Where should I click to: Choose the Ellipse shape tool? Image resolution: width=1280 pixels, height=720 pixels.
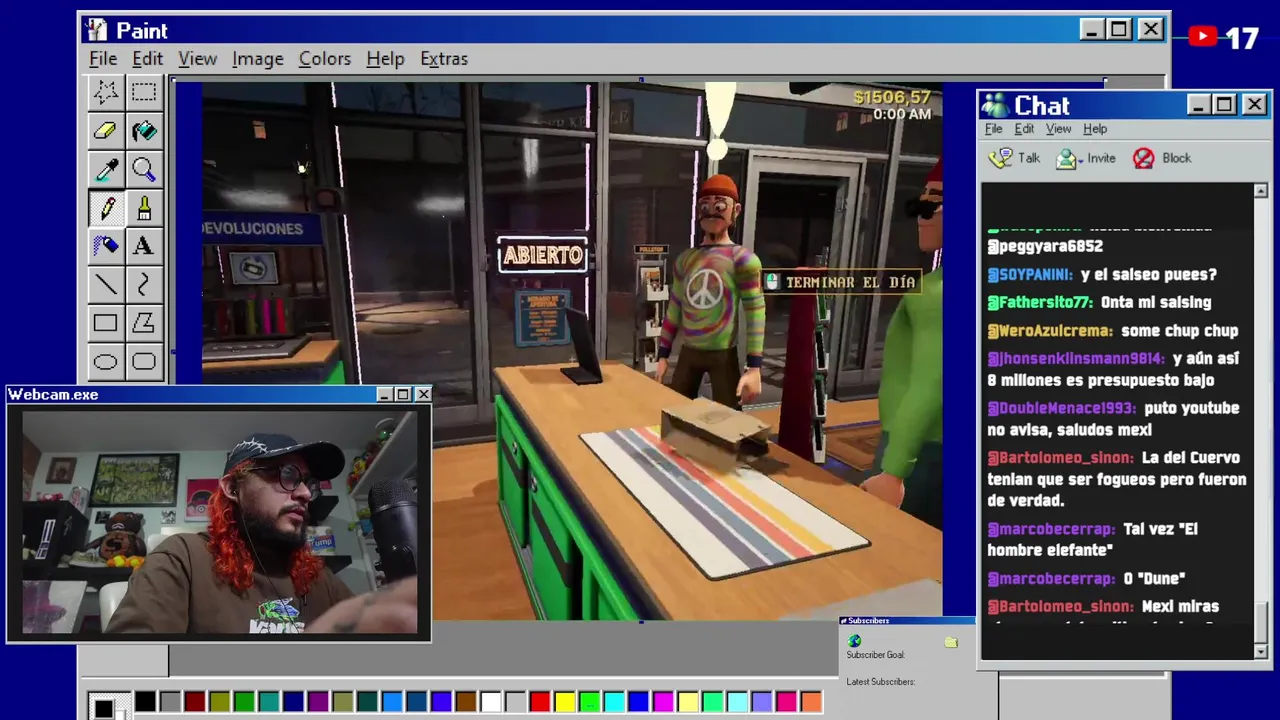tap(105, 361)
